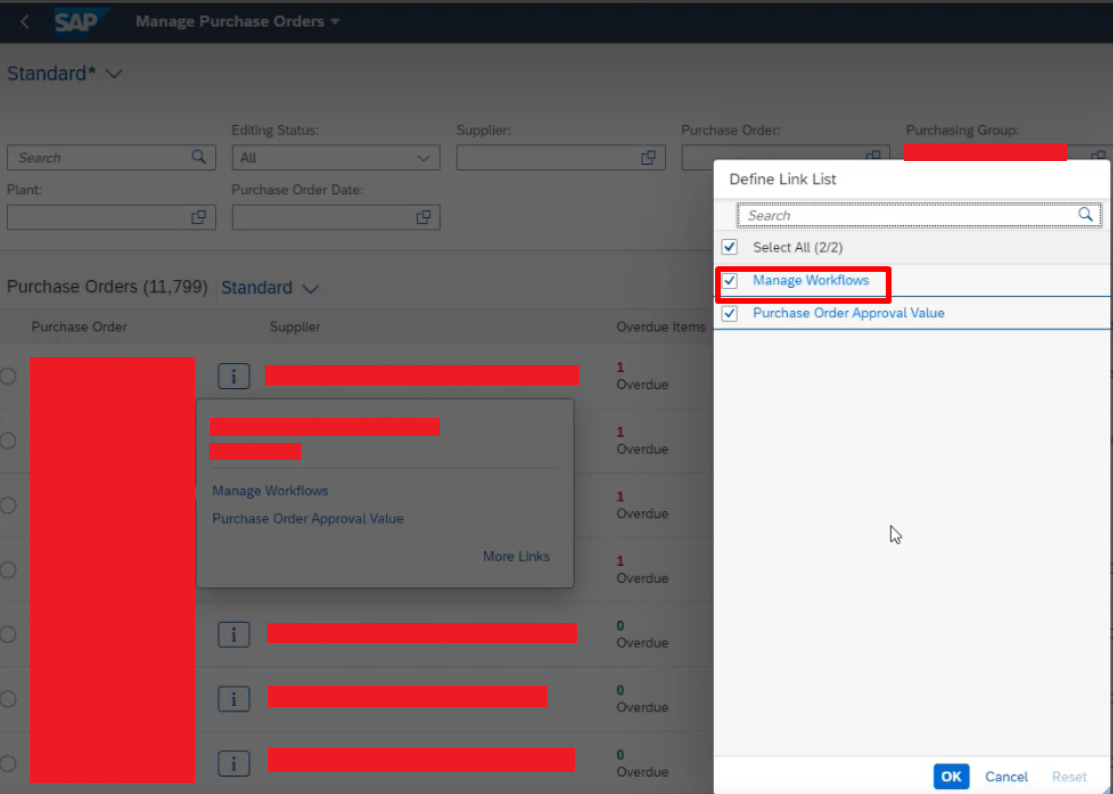Open Purchase Order Approval Value in the popover
The width and height of the screenshot is (1113, 794).
coord(308,519)
